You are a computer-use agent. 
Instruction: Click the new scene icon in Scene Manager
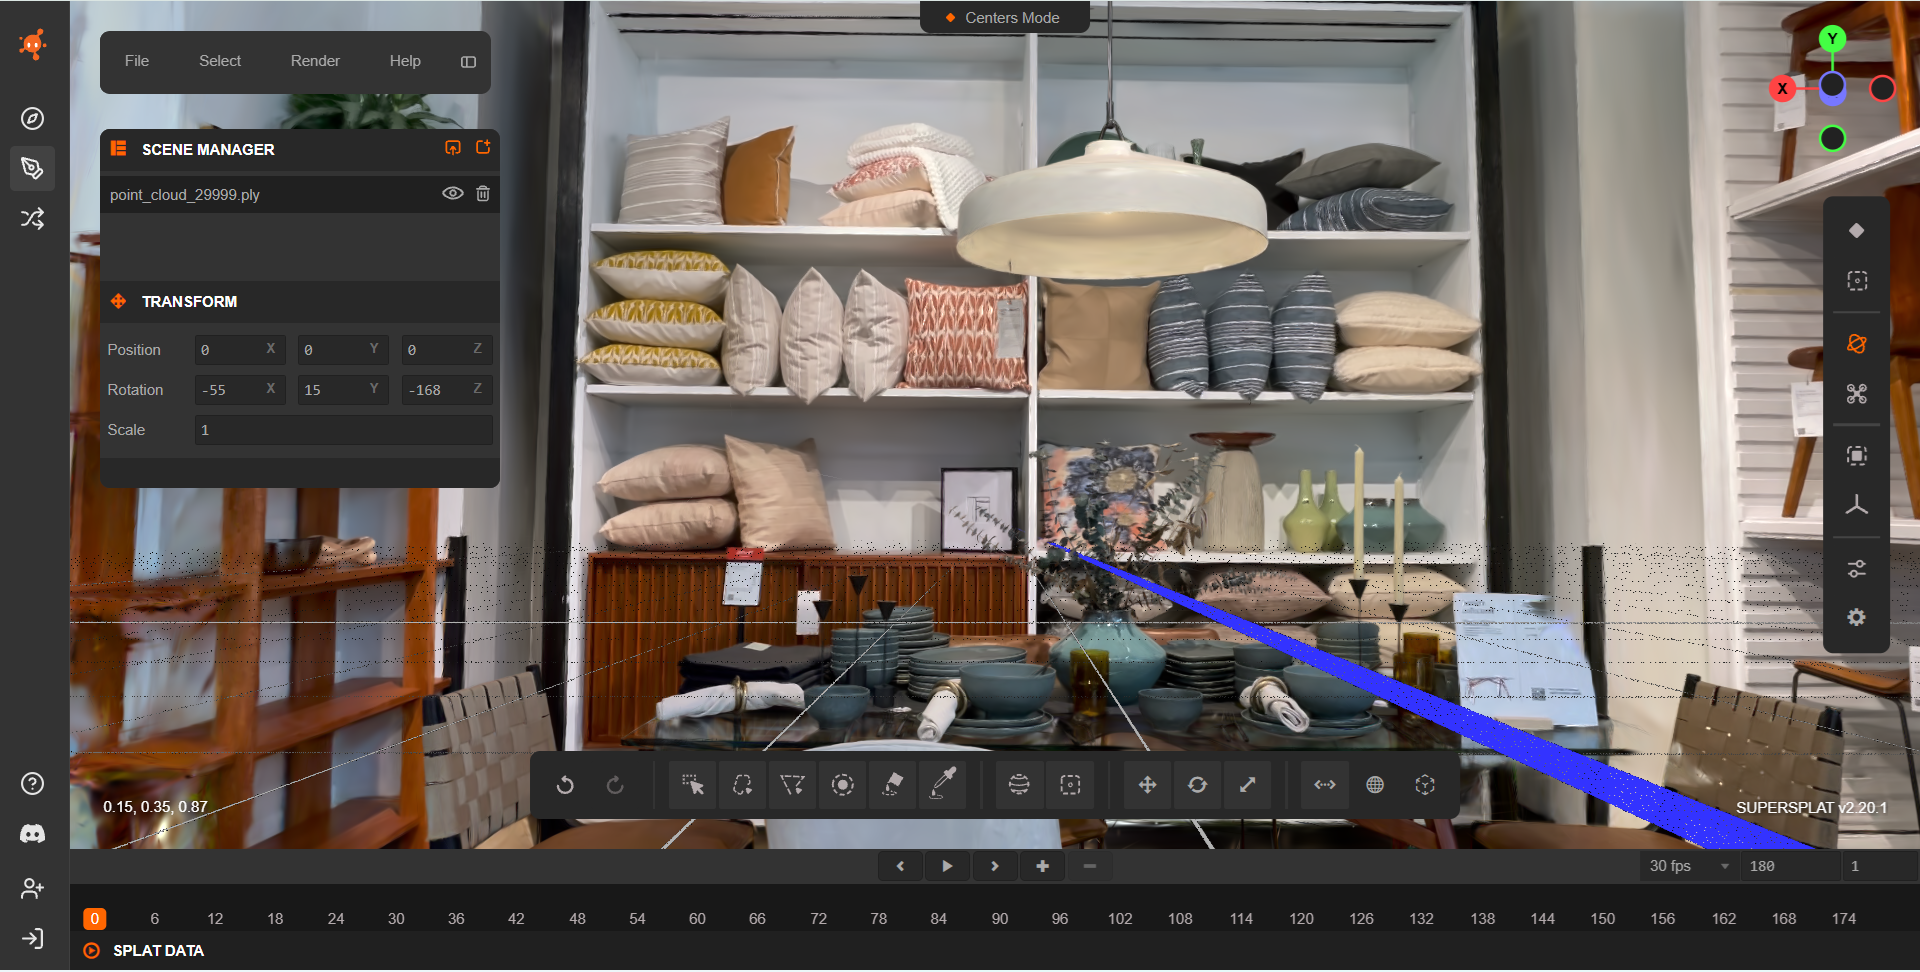point(483,148)
